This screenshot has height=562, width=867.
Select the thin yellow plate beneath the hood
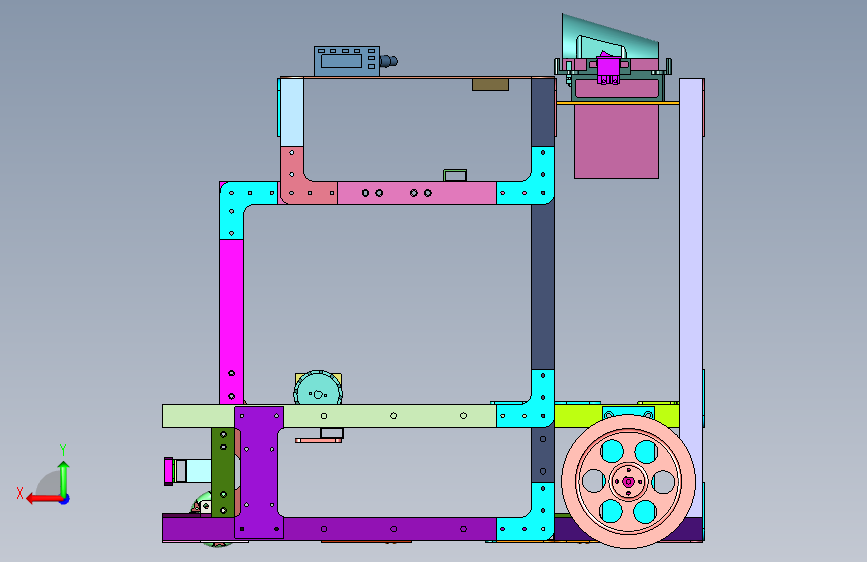point(618,103)
